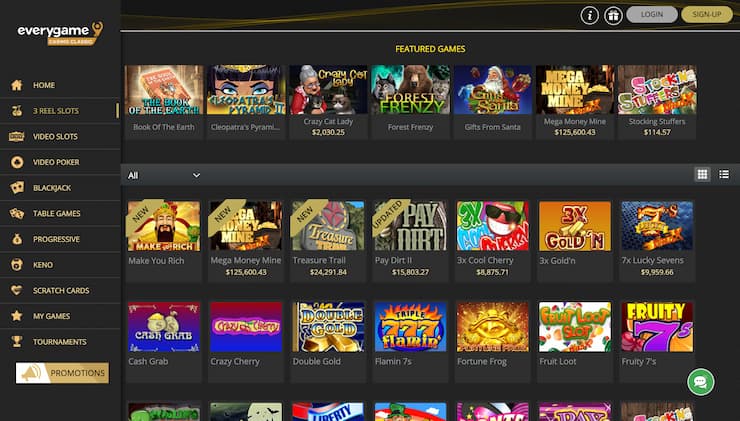Click the SIGN-UP button
The width and height of the screenshot is (740, 421).
706,15
